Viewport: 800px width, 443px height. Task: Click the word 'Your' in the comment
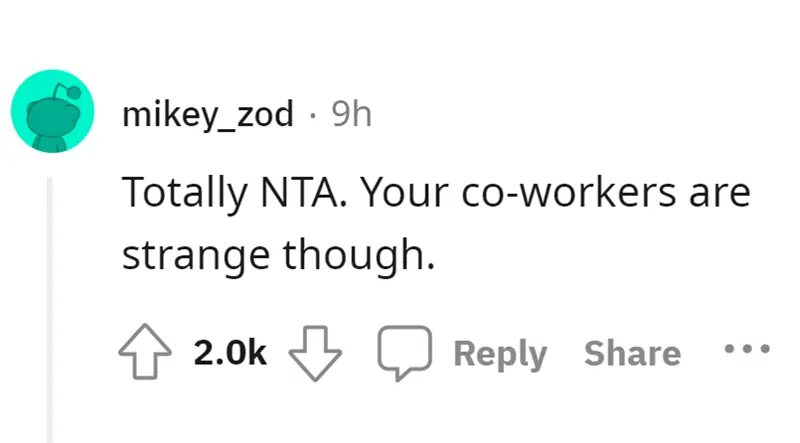point(405,193)
